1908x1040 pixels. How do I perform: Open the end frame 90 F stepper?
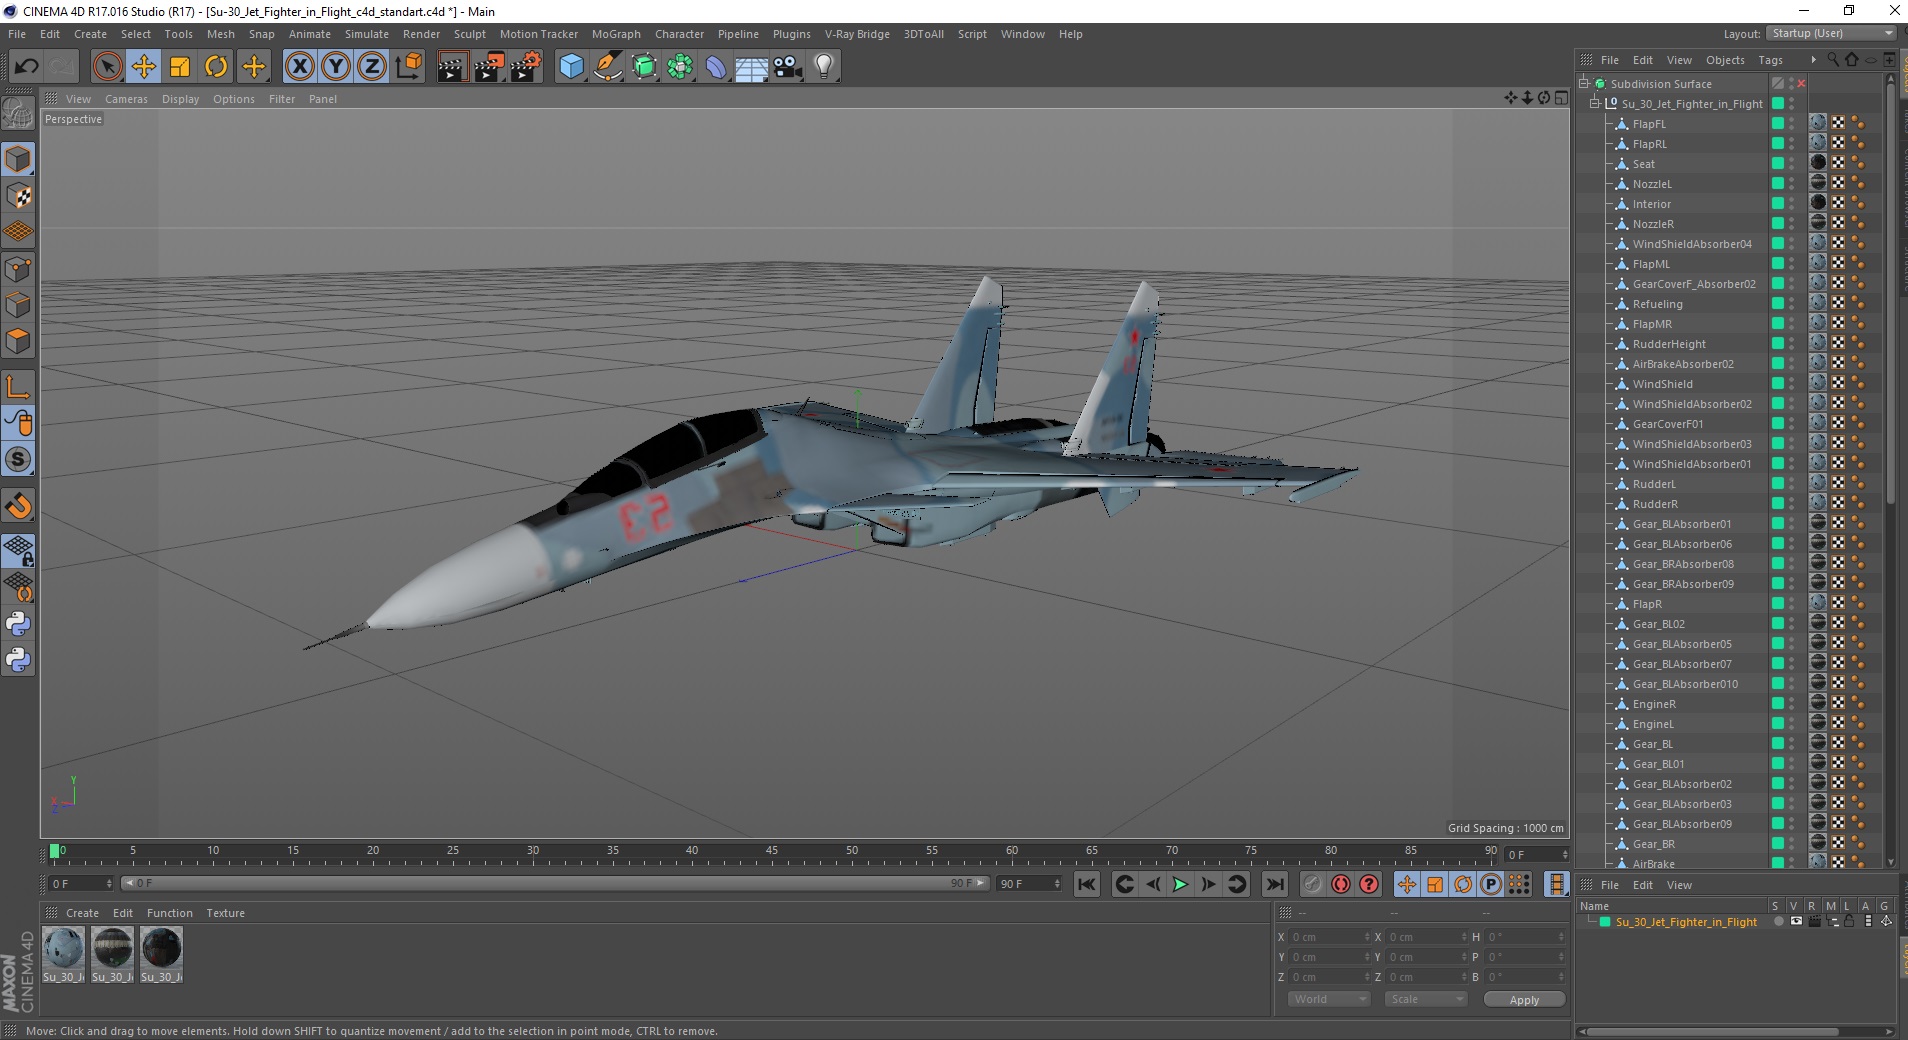[x=1057, y=883]
